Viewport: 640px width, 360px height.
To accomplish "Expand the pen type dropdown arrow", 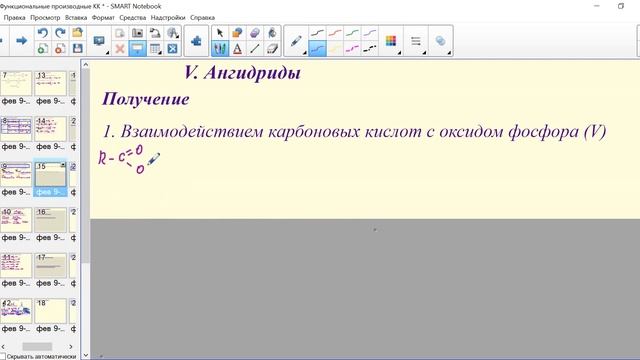I will point(305,53).
